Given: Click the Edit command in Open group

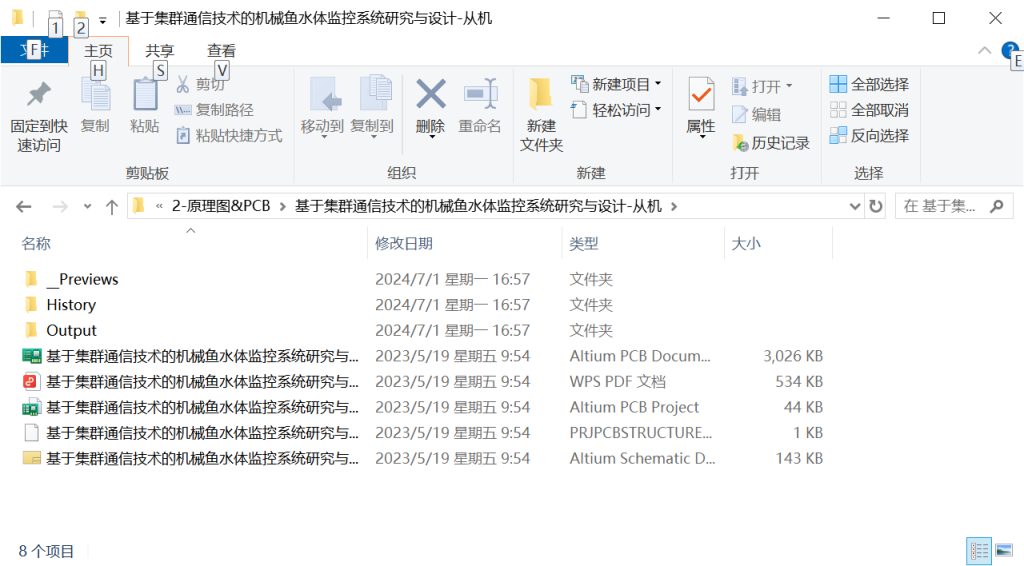Looking at the screenshot, I should [x=756, y=115].
